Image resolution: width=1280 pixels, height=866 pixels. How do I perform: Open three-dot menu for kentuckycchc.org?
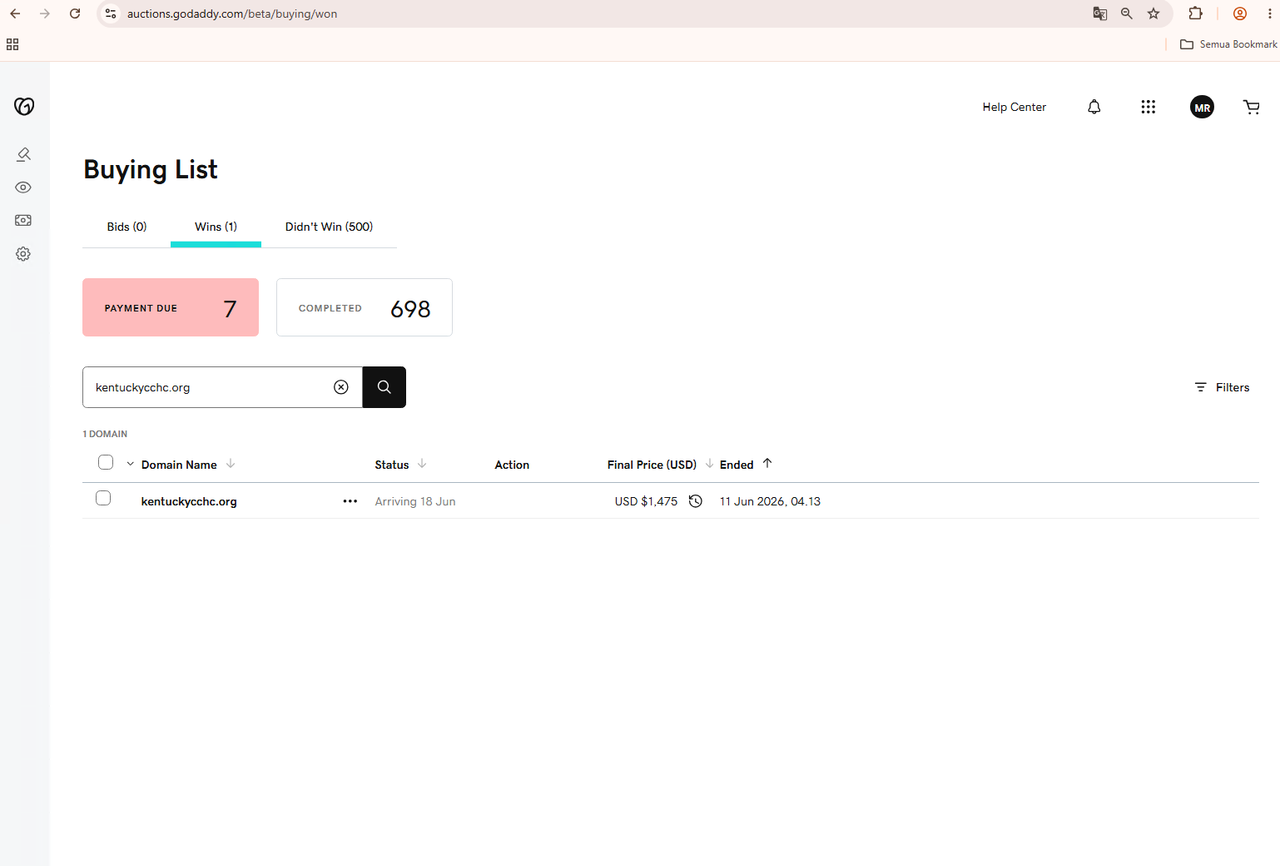click(x=350, y=501)
